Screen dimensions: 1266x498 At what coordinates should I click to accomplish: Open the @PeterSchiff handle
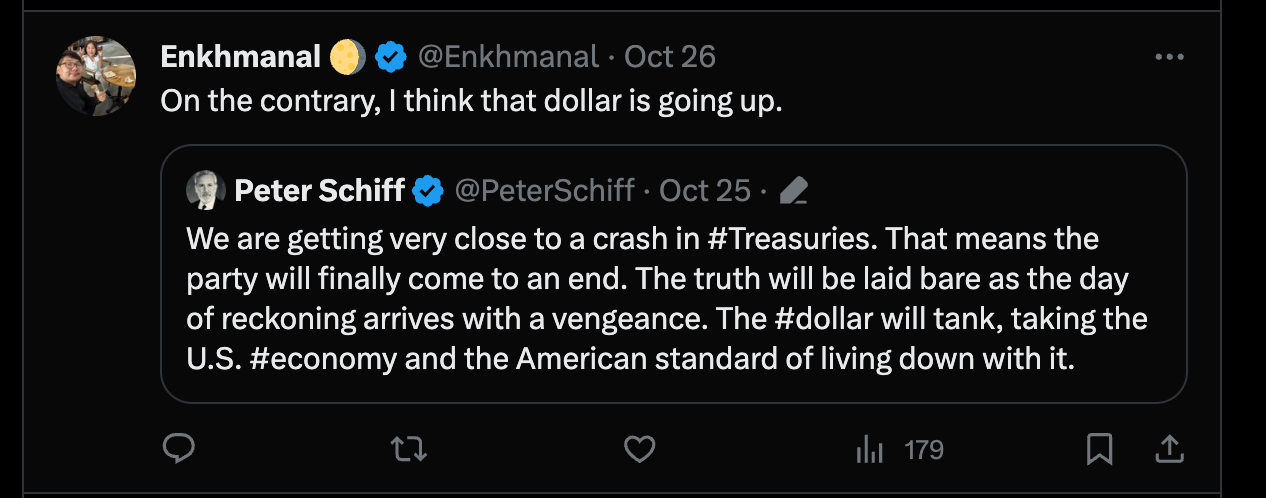pyautogui.click(x=544, y=190)
